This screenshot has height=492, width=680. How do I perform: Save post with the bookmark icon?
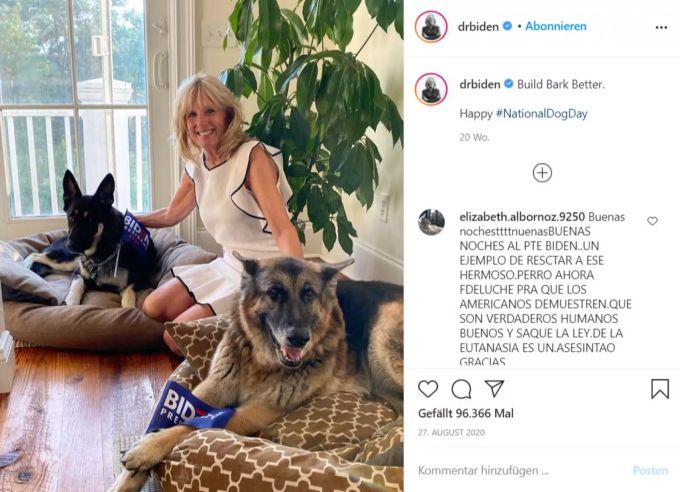pyautogui.click(x=660, y=389)
